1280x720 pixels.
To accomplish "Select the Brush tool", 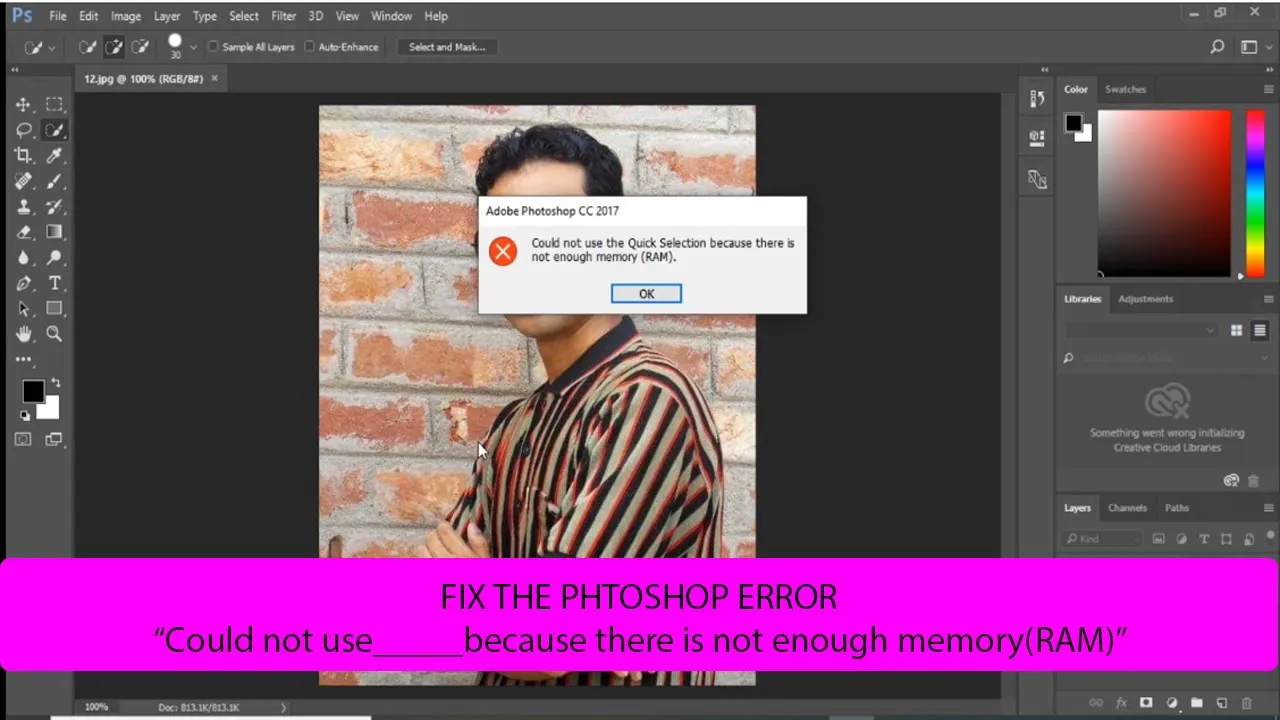I will 54,181.
